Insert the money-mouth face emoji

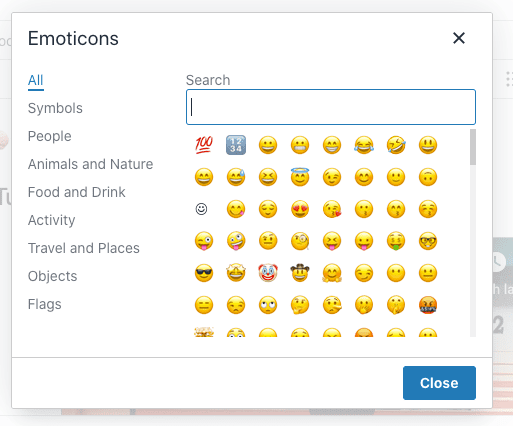396,241
